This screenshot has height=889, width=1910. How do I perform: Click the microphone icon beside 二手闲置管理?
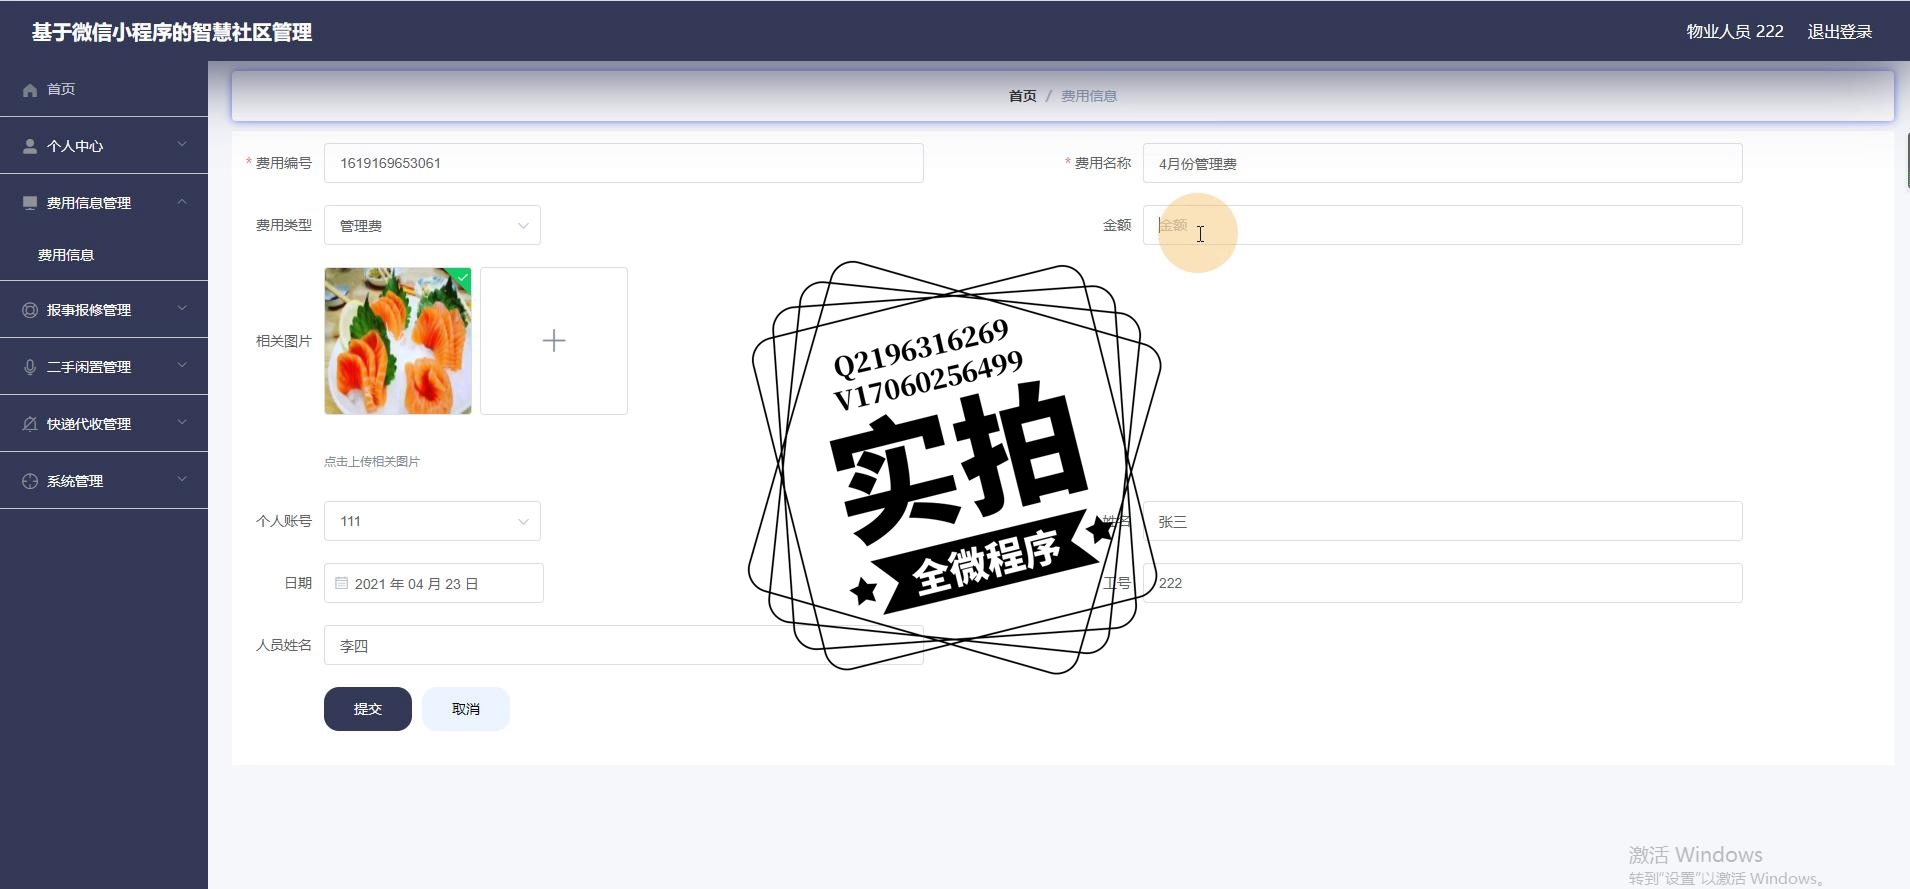[30, 367]
